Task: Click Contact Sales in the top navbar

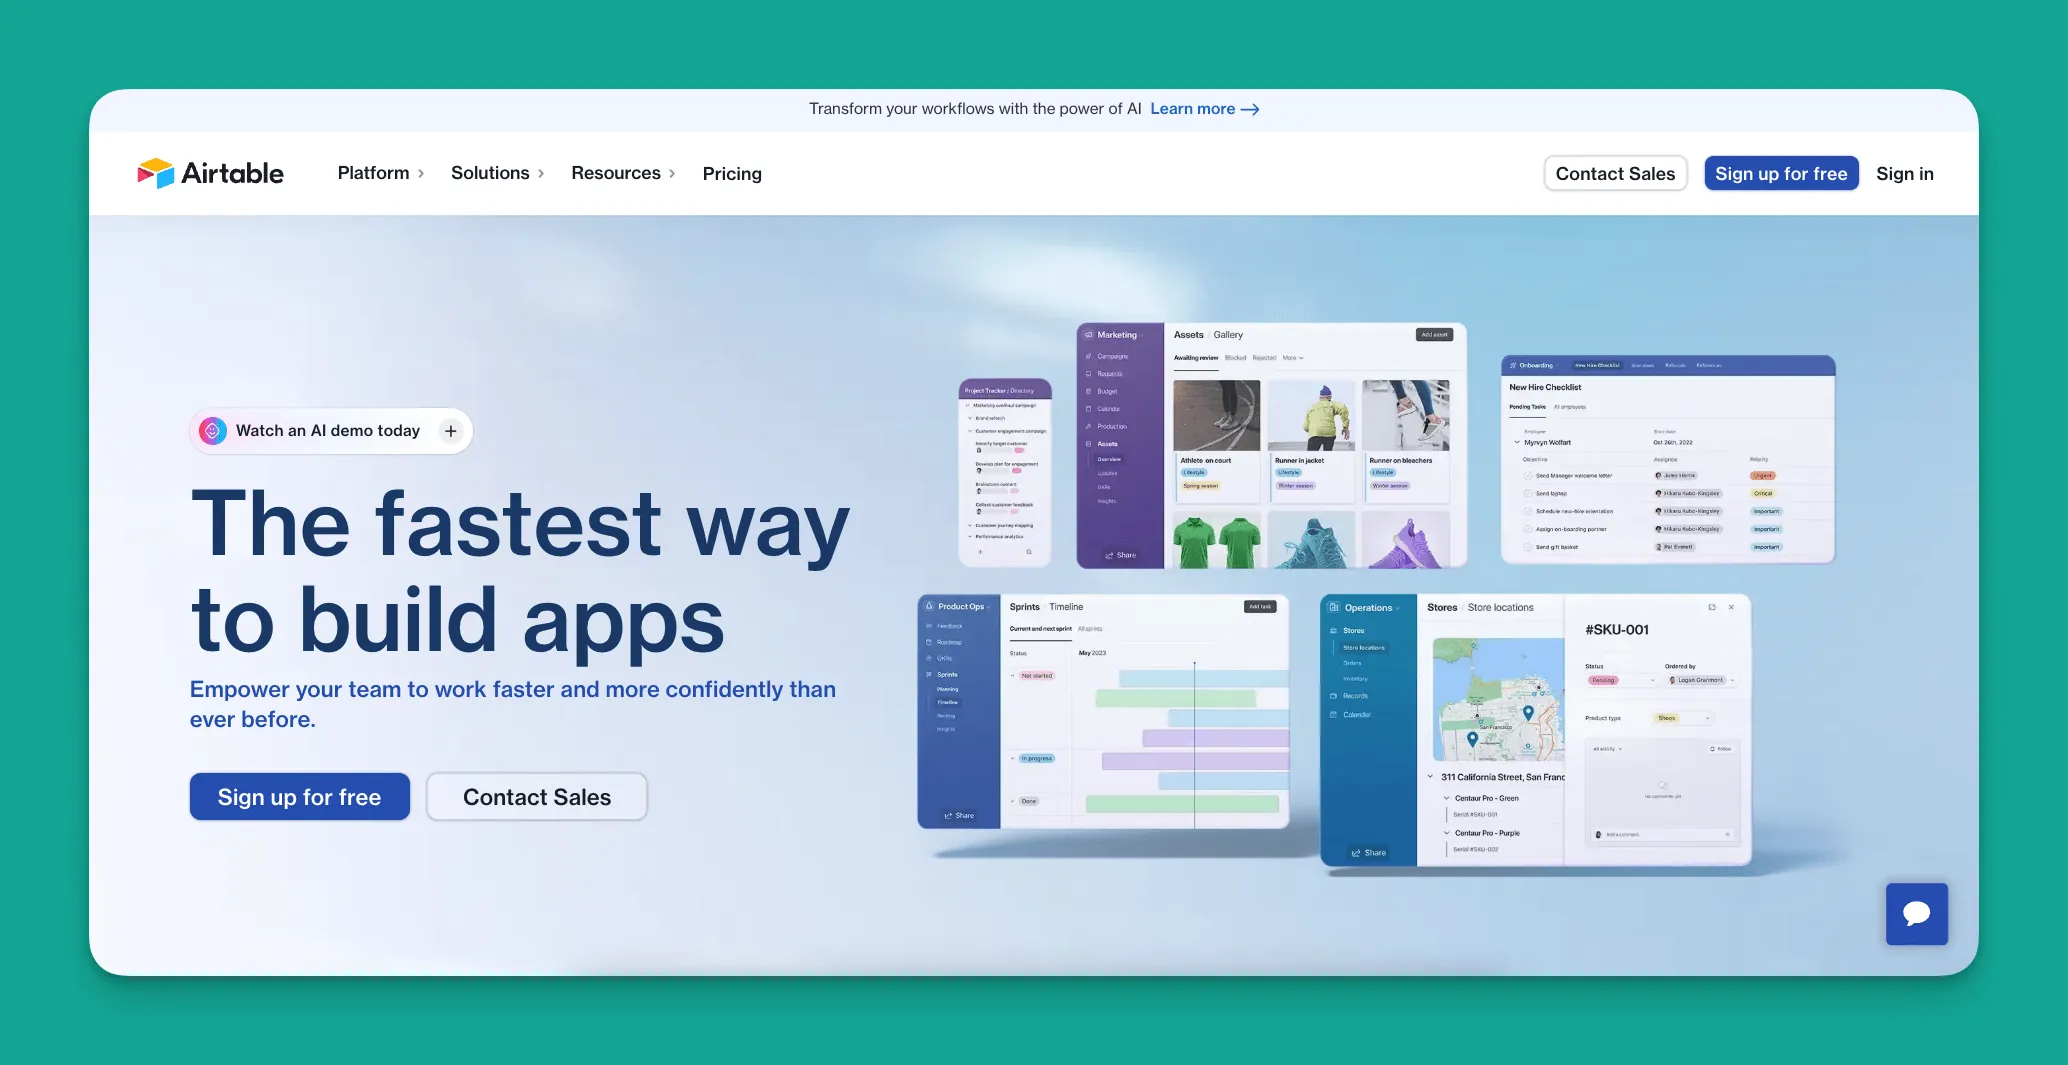Action: [1614, 174]
